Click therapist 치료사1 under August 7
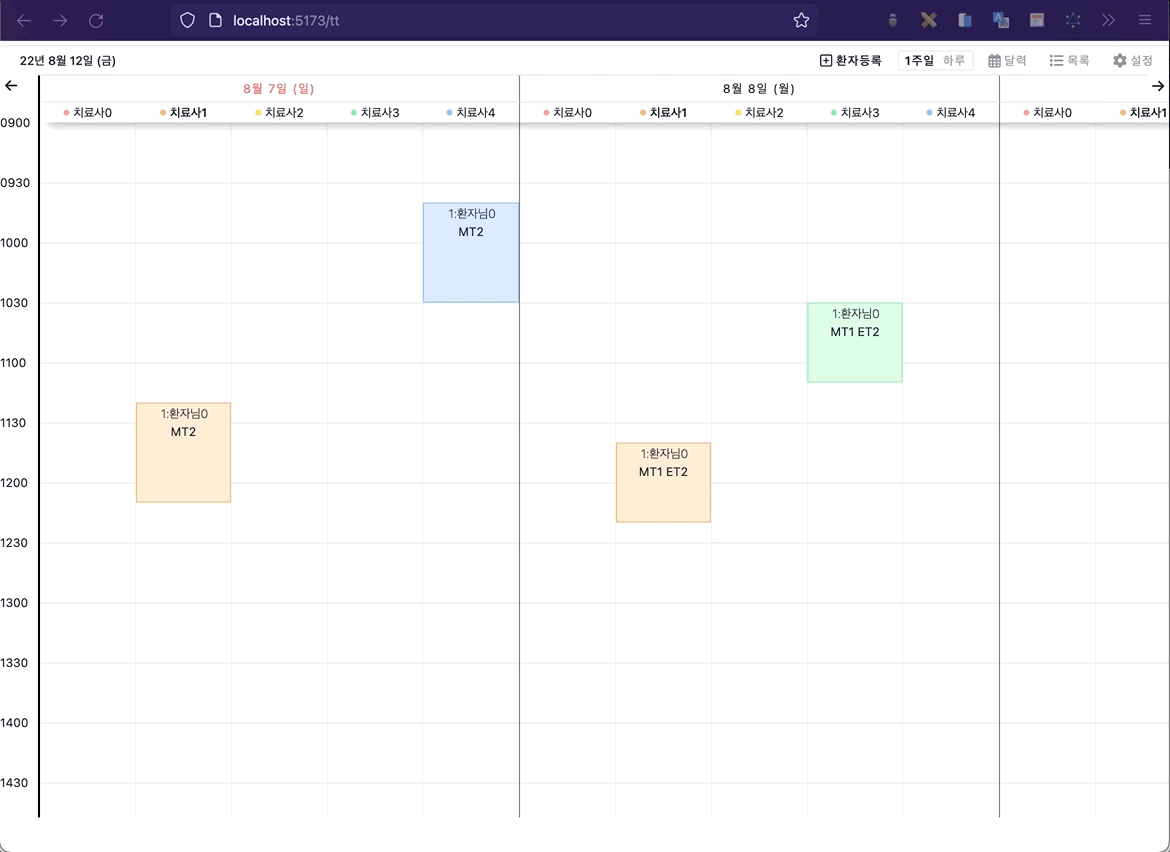 point(186,112)
